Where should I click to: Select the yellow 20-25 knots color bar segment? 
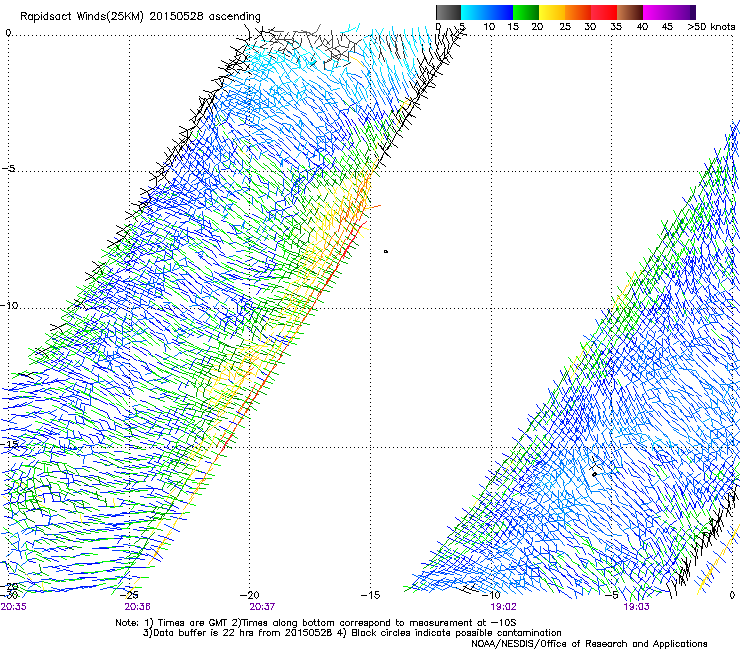click(x=552, y=12)
